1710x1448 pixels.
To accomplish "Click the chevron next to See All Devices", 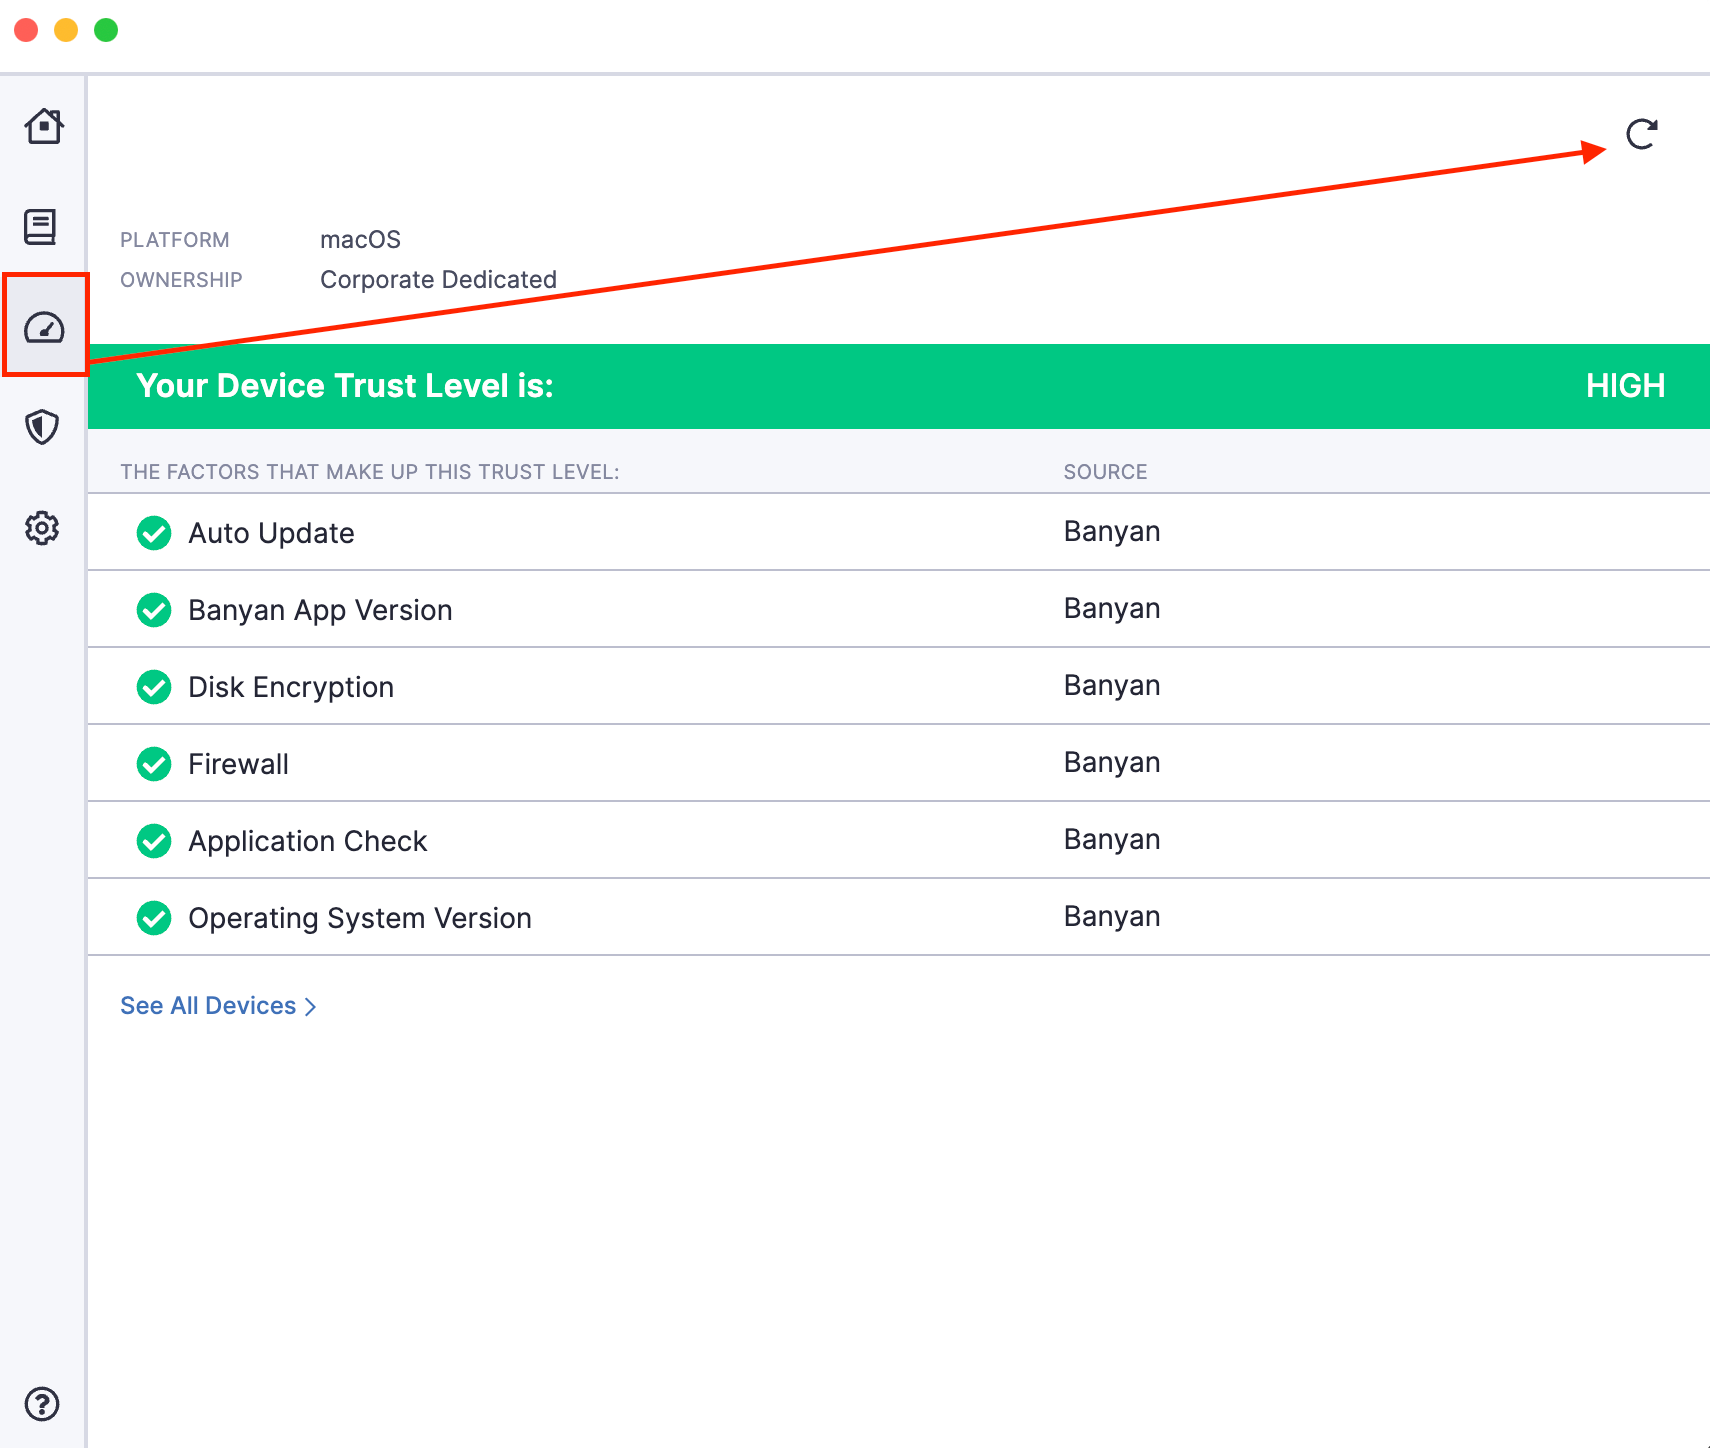I will point(311,1007).
